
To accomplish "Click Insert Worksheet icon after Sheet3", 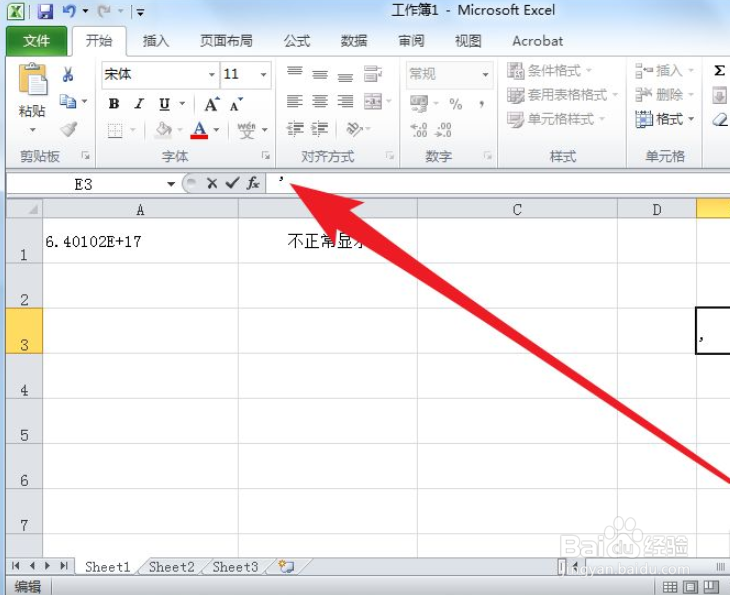I will tap(286, 566).
